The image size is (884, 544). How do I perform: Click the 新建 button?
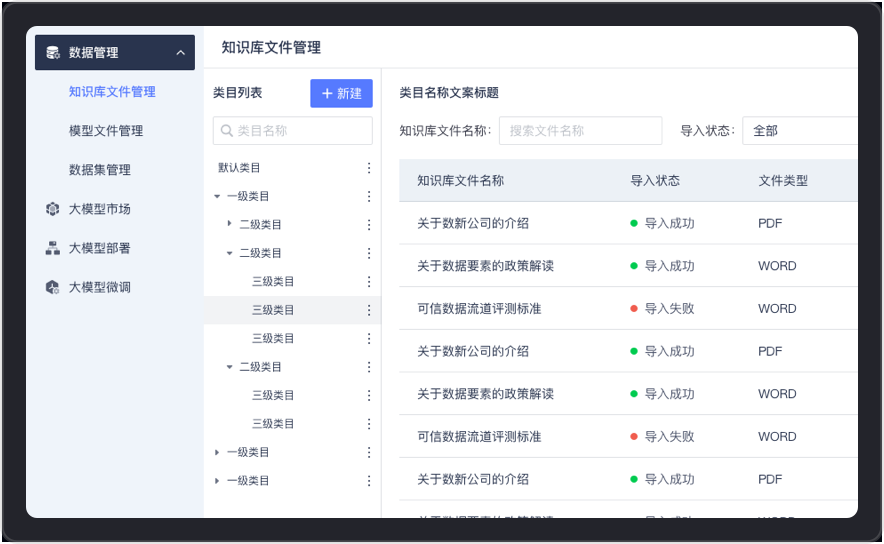pos(341,94)
